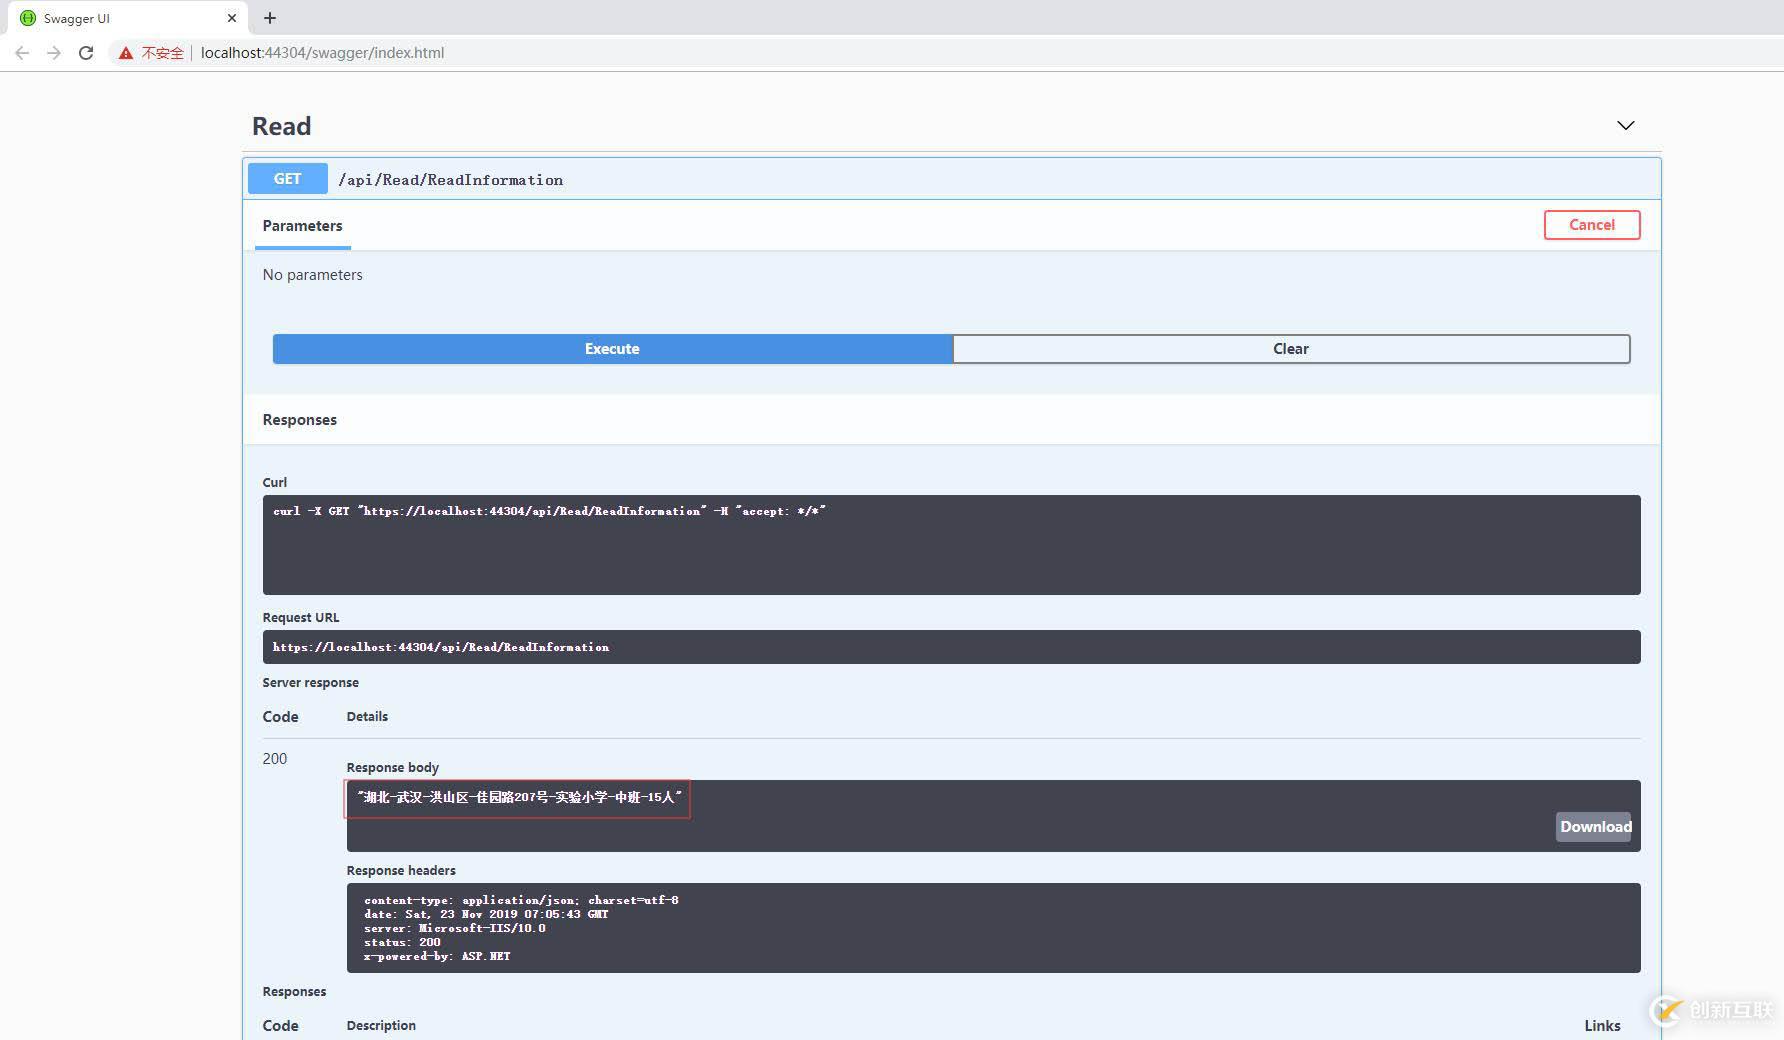Select the Parameters tab label
This screenshot has width=1784, height=1040.
[302, 225]
